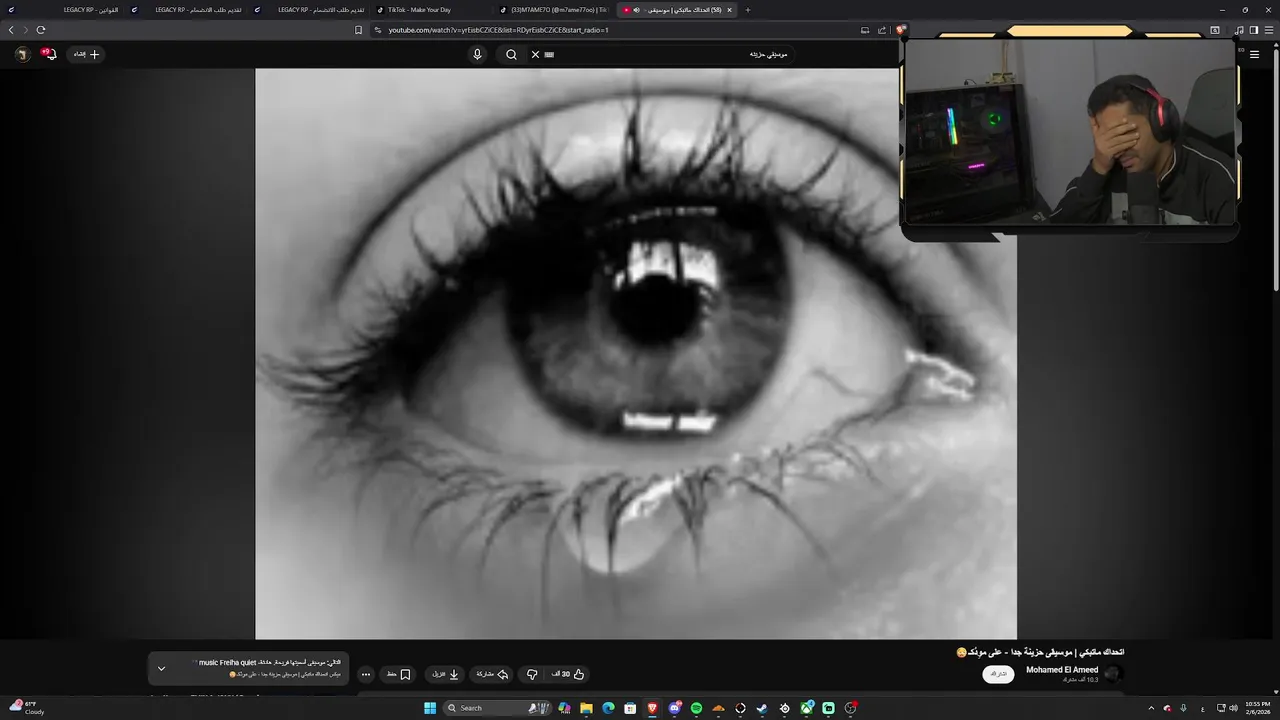Open the YouTube notifications bell
The height and width of the screenshot is (720, 1280).
50,54
